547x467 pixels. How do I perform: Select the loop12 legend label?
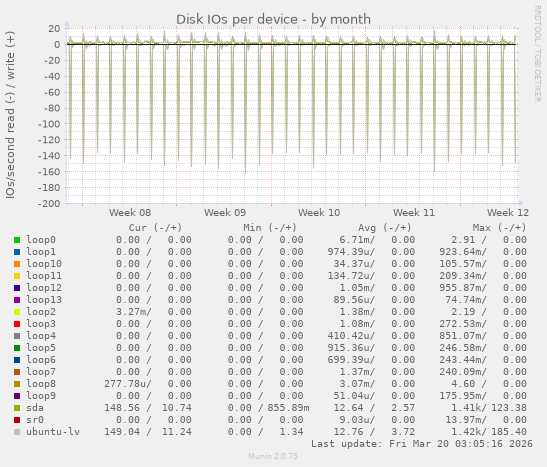click(44, 288)
